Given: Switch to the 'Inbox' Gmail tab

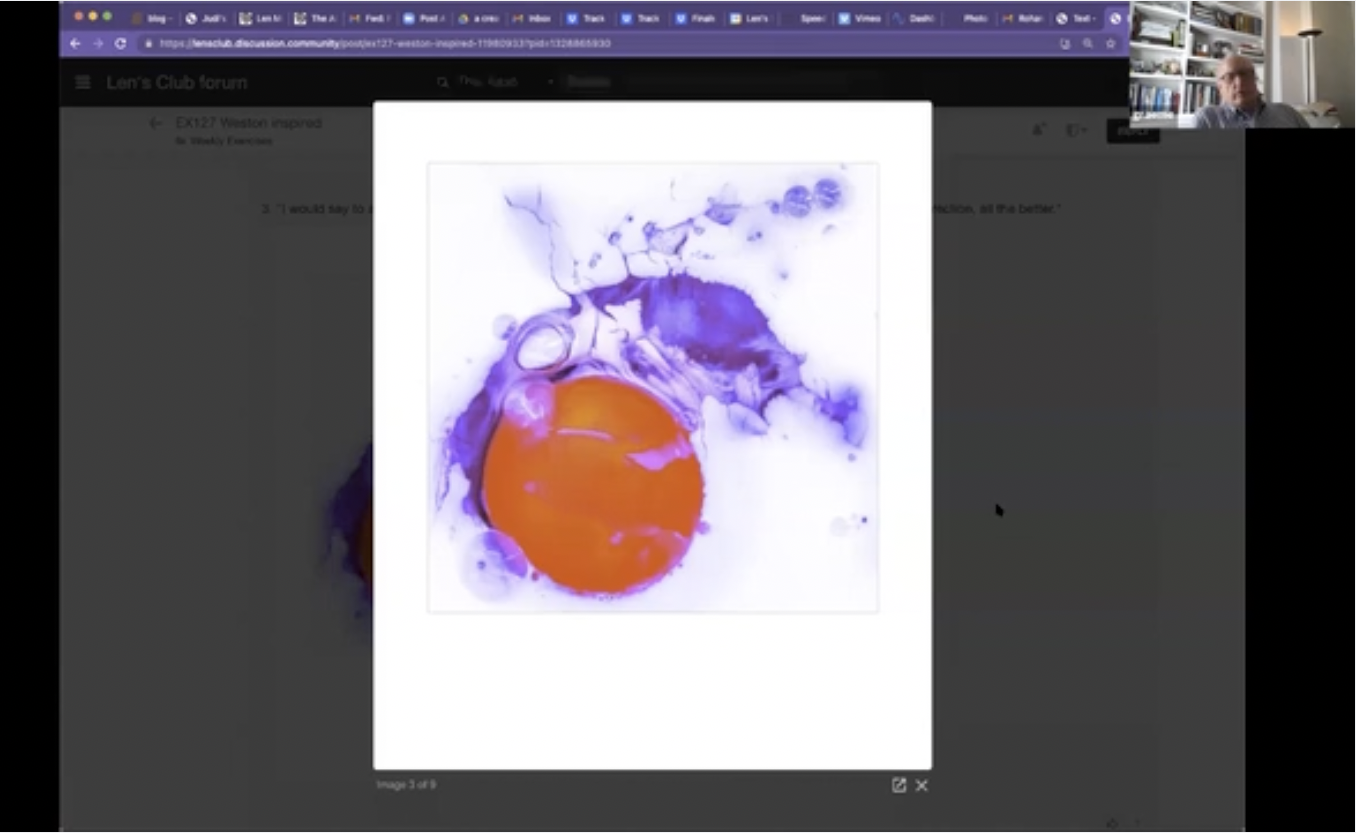Looking at the screenshot, I should coord(531,18).
